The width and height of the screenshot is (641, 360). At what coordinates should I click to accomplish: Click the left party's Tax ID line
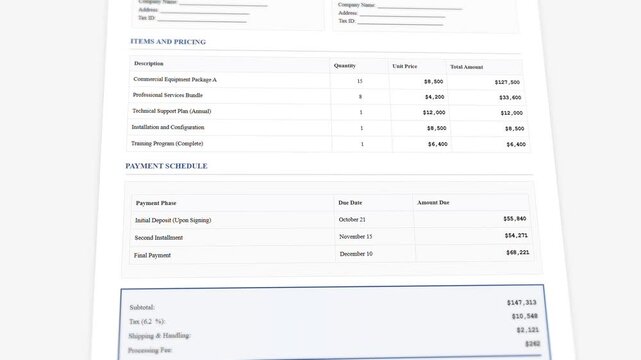point(192,19)
